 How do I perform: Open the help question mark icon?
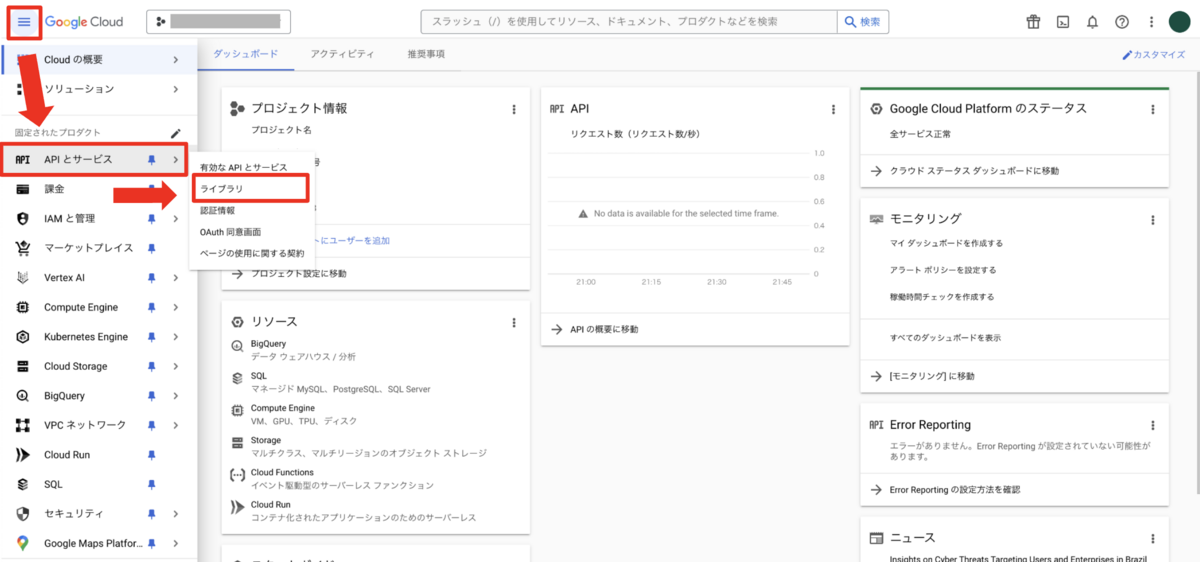(x=1121, y=21)
